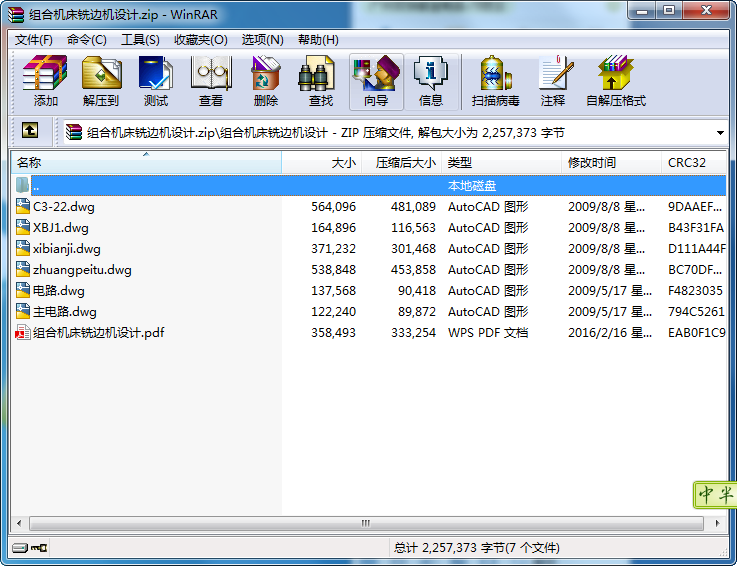
Task: Click the 添加 (Add) toolbar icon
Action: click(45, 81)
